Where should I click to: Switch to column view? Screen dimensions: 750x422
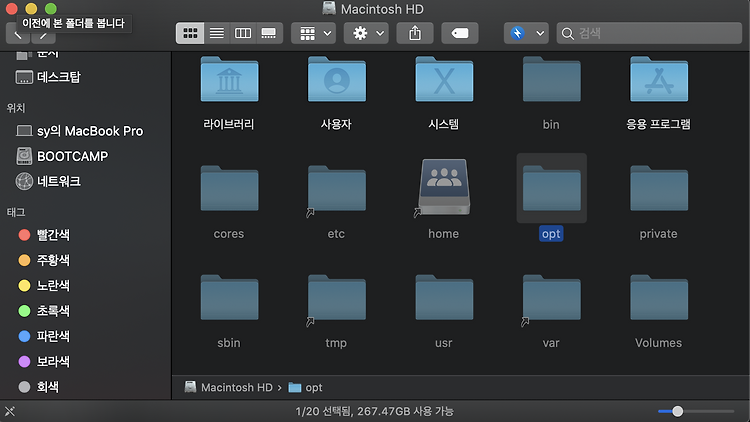pyautogui.click(x=243, y=33)
